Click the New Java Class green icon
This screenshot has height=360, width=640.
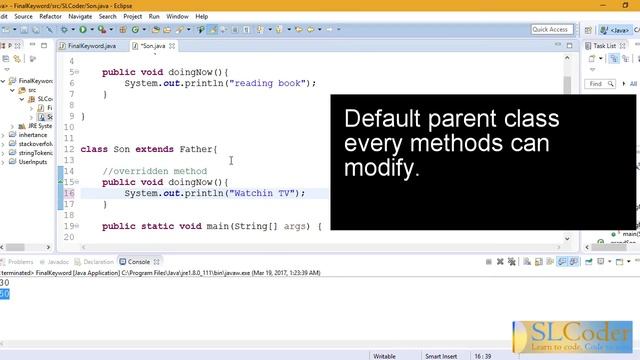coord(135,29)
